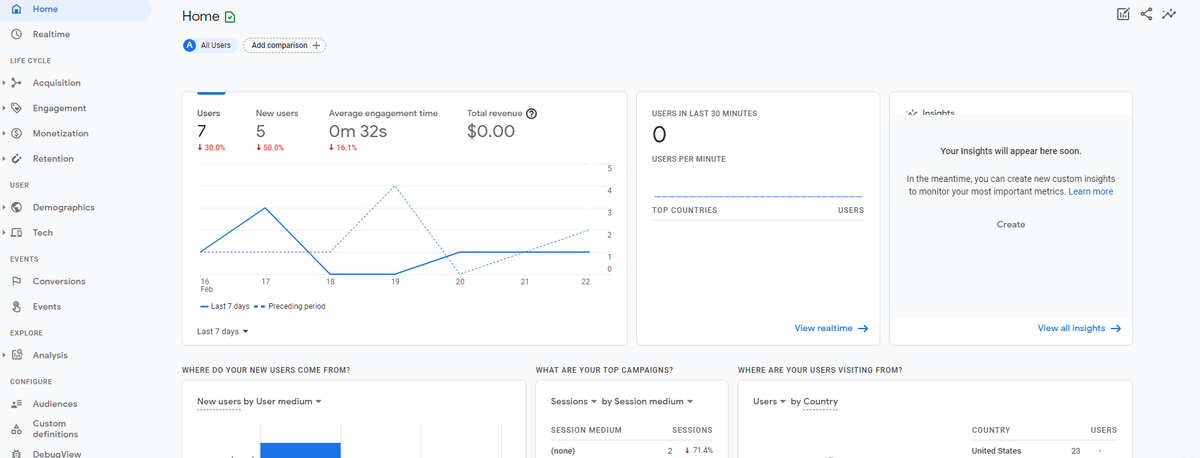Click the Add comparison button
The image size is (1200, 458).
(x=284, y=45)
